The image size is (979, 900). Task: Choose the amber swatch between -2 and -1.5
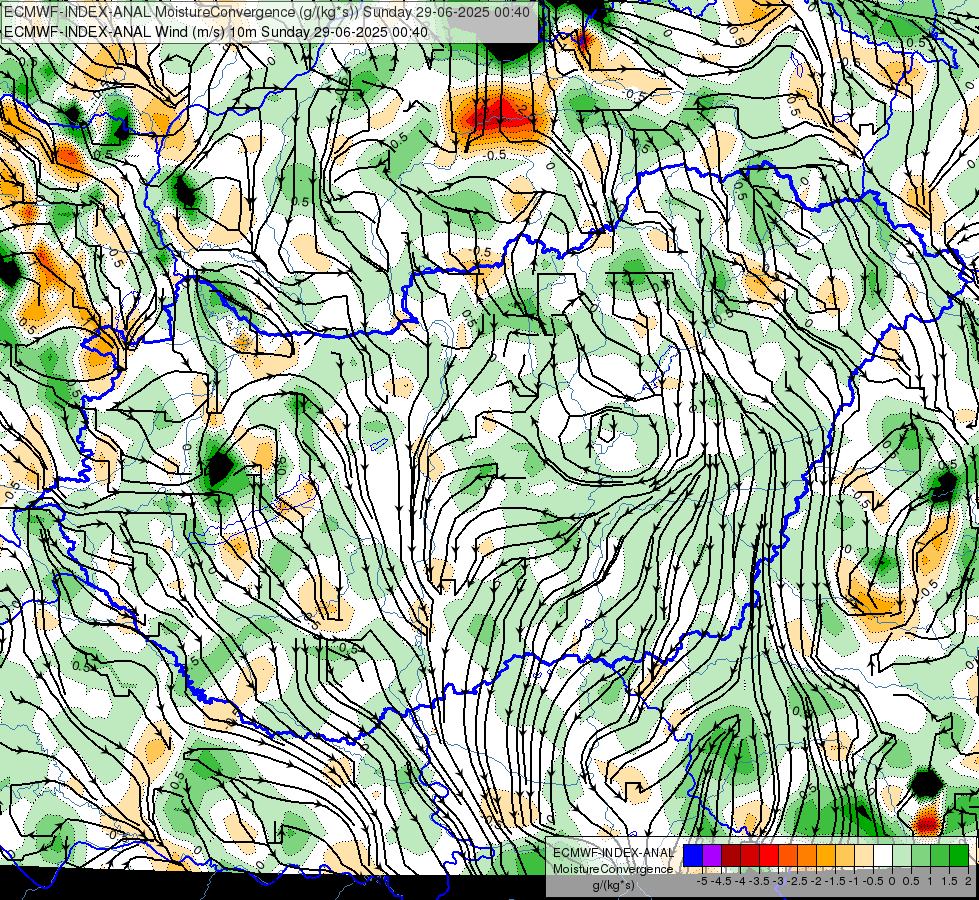826,855
